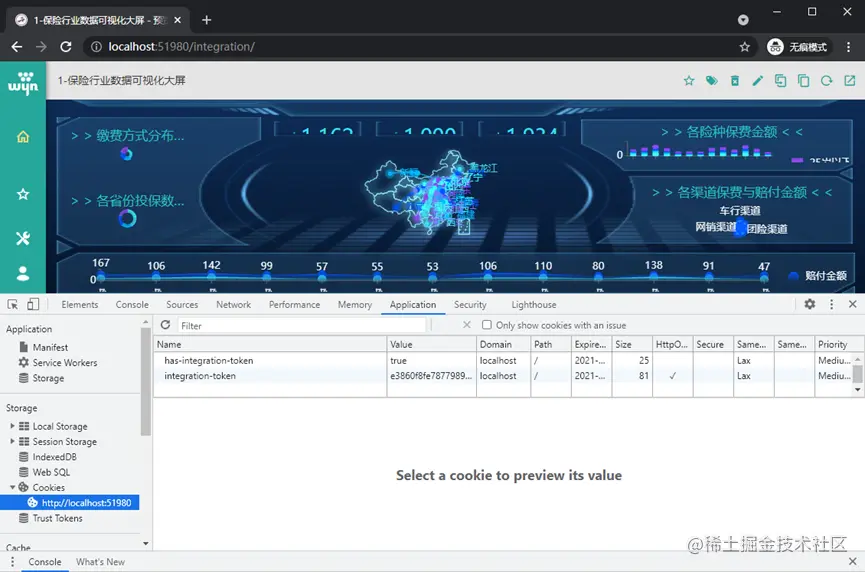Open the DevTools customize three-dot menu
The width and height of the screenshot is (865, 572).
click(831, 304)
